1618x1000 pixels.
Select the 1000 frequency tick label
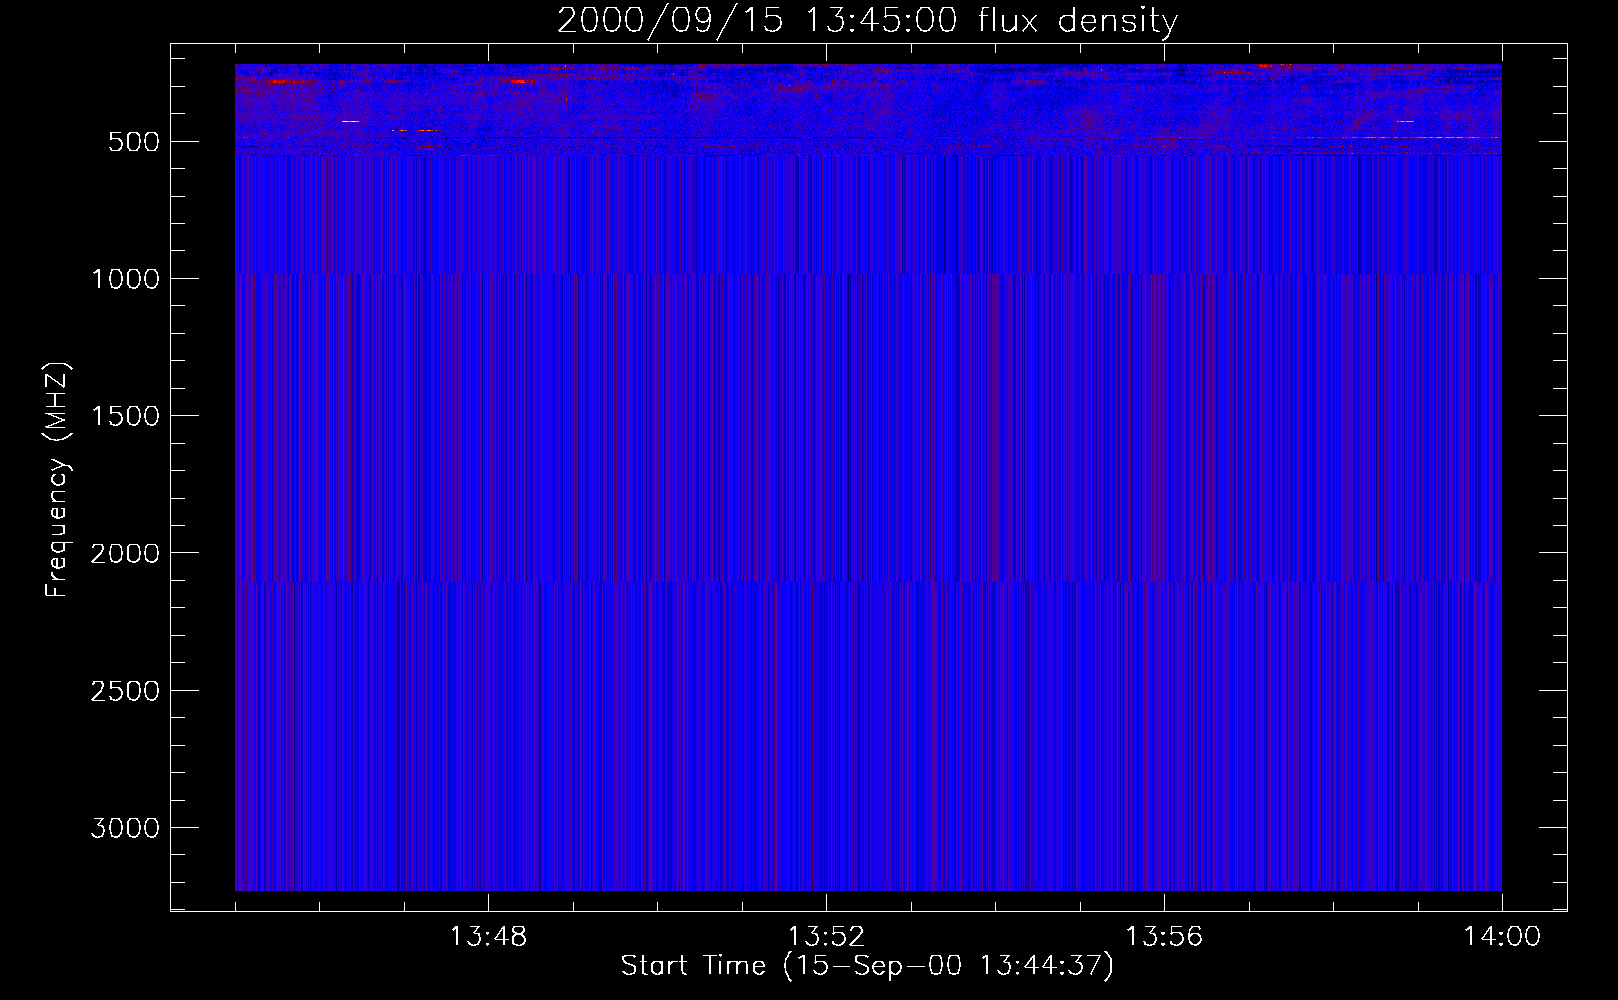click(x=125, y=279)
